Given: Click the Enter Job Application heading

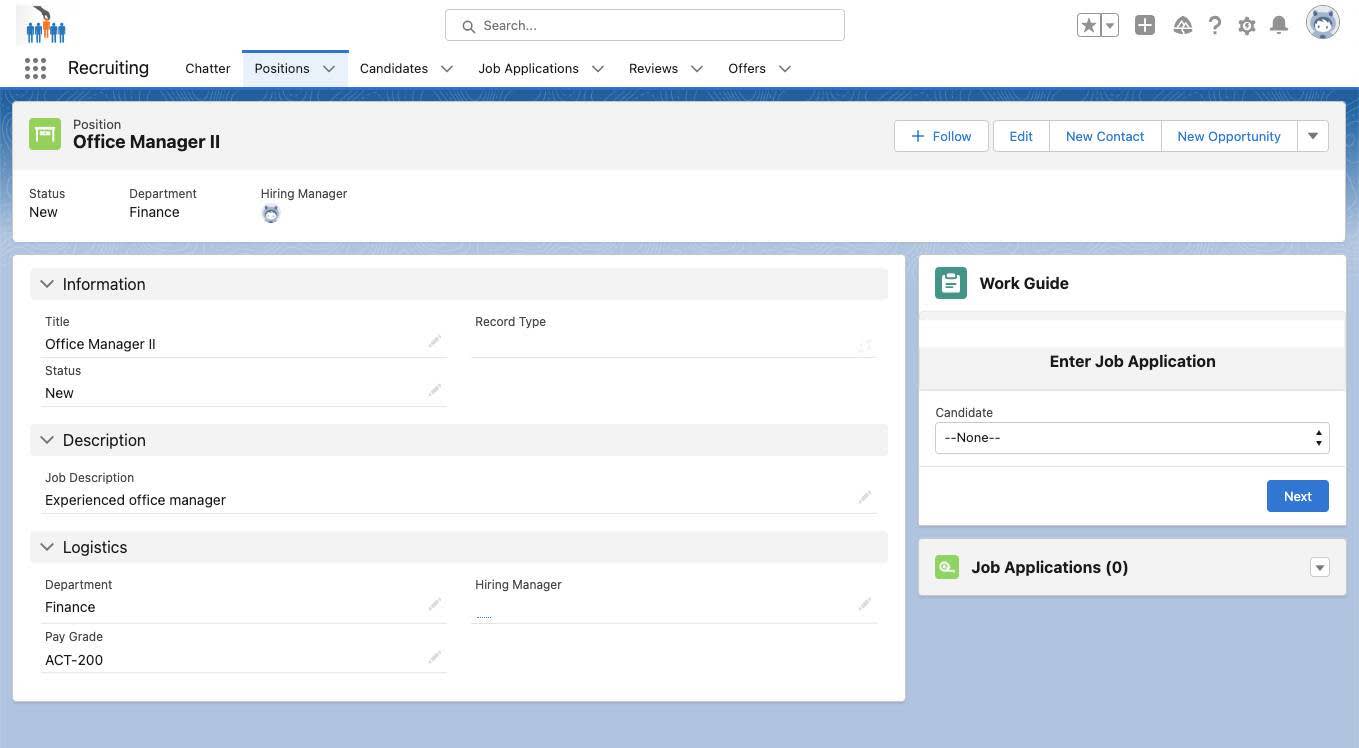Looking at the screenshot, I should click(1132, 362).
